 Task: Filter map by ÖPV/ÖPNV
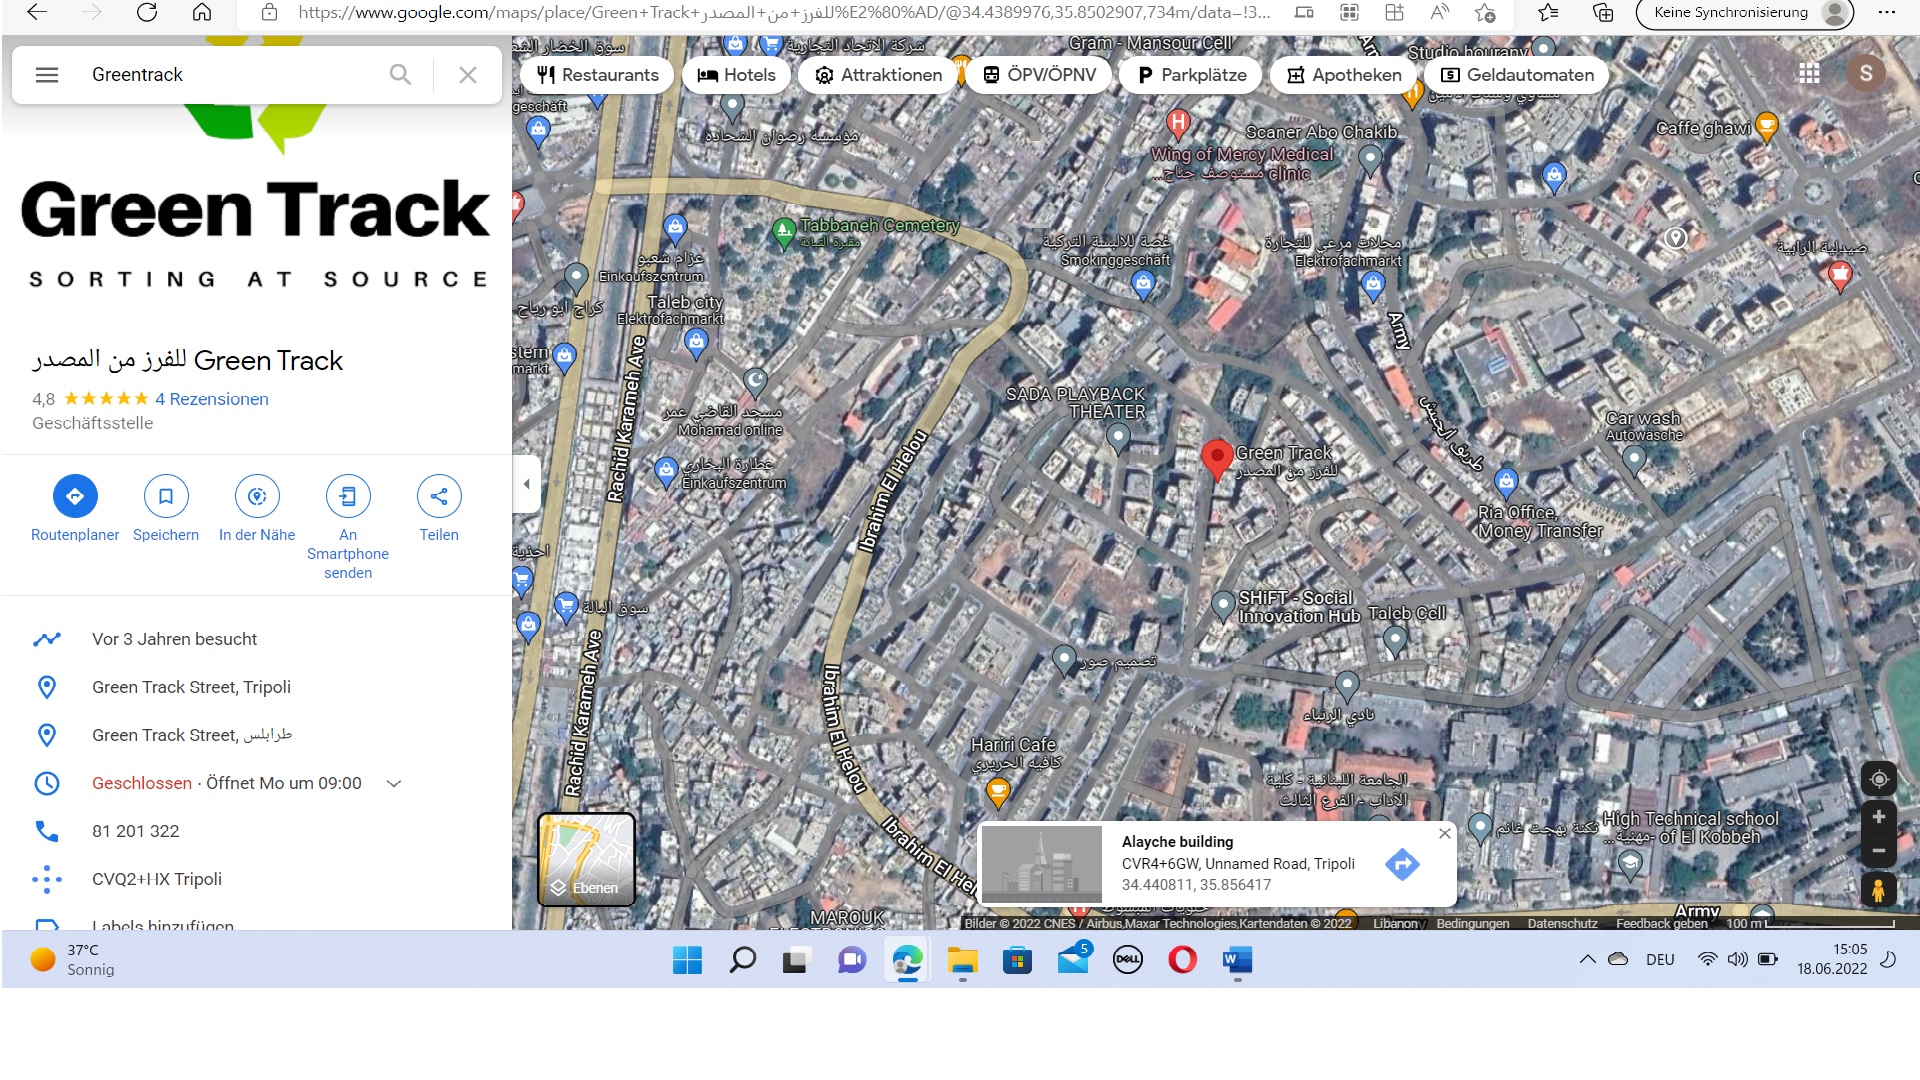point(1039,75)
